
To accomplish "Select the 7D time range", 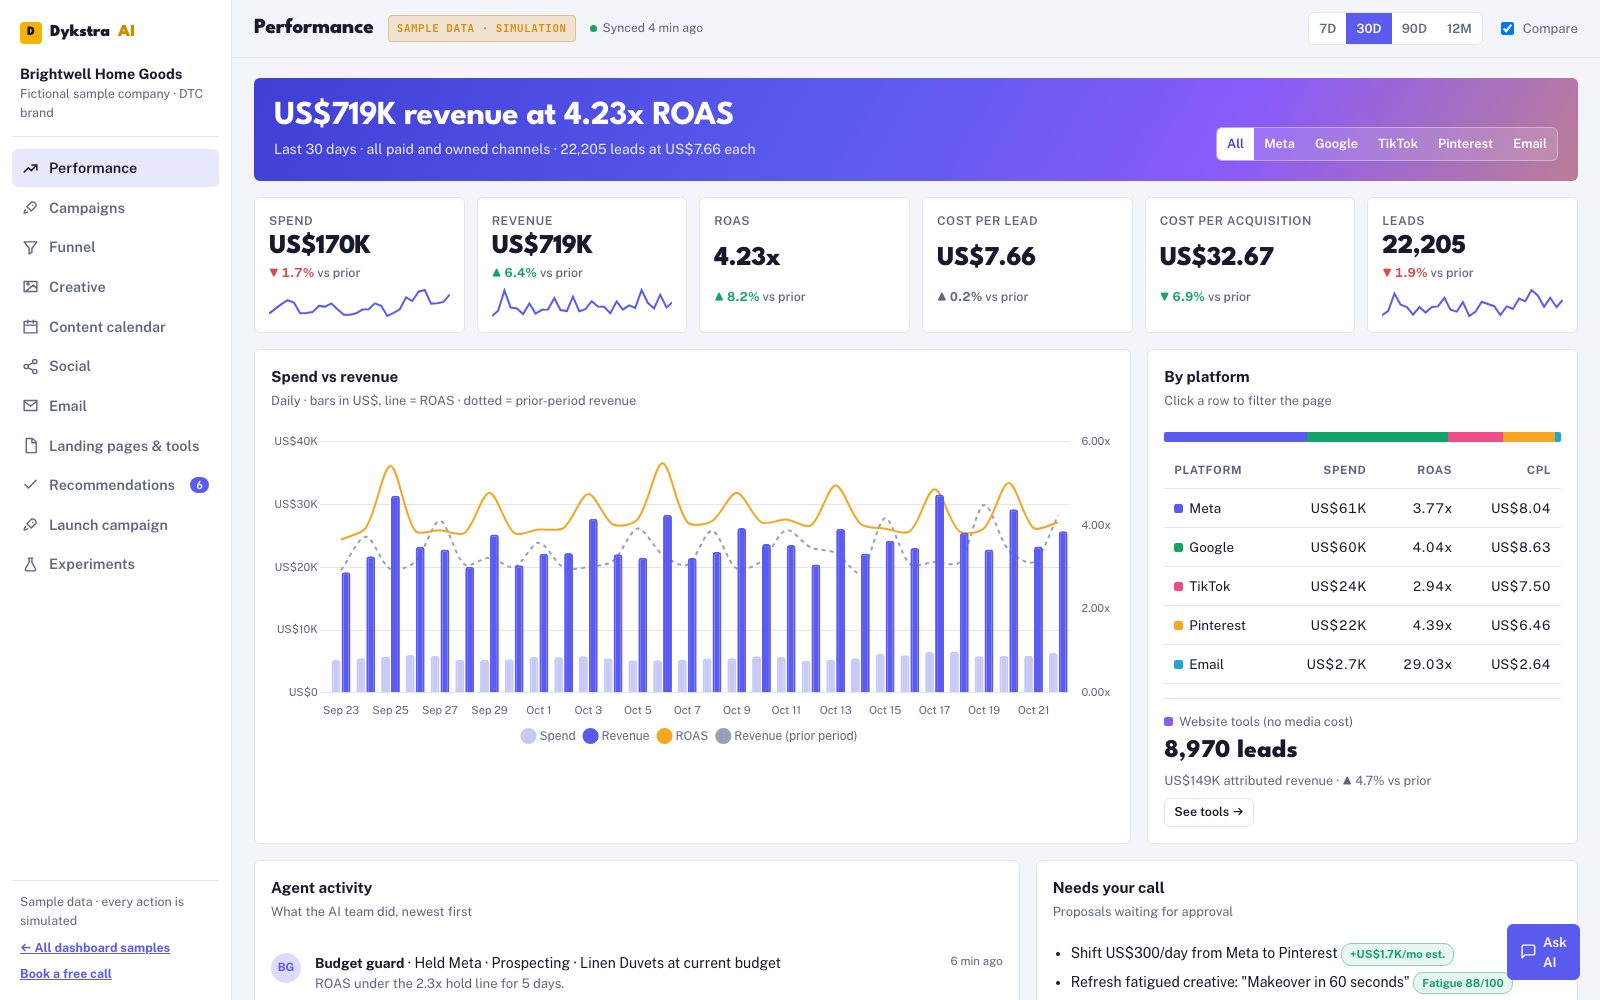I will click(x=1327, y=28).
